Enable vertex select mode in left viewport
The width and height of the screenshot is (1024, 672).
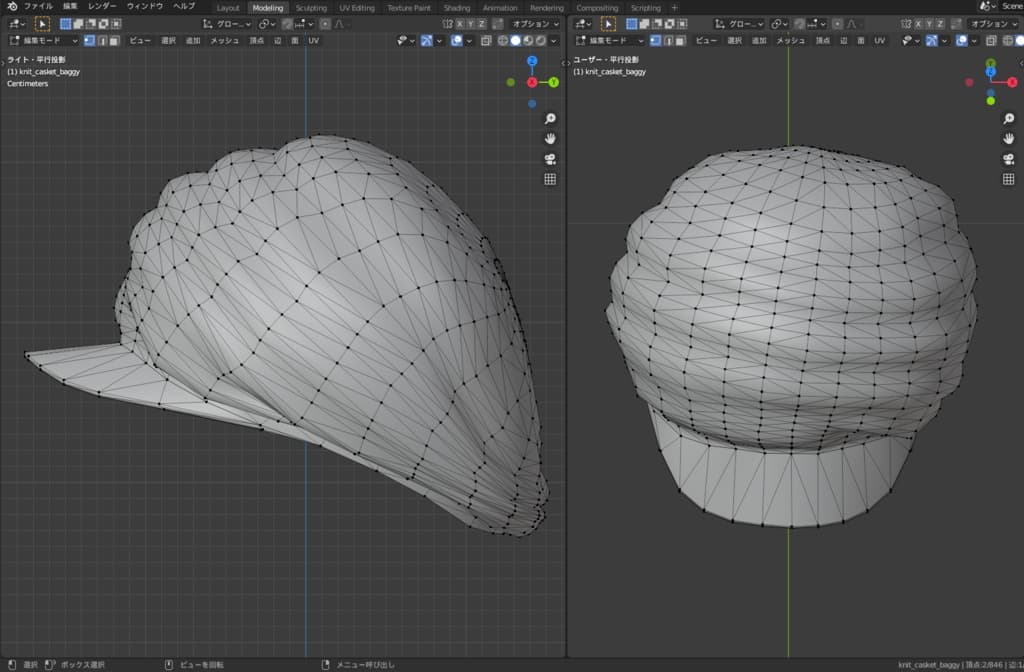point(90,40)
